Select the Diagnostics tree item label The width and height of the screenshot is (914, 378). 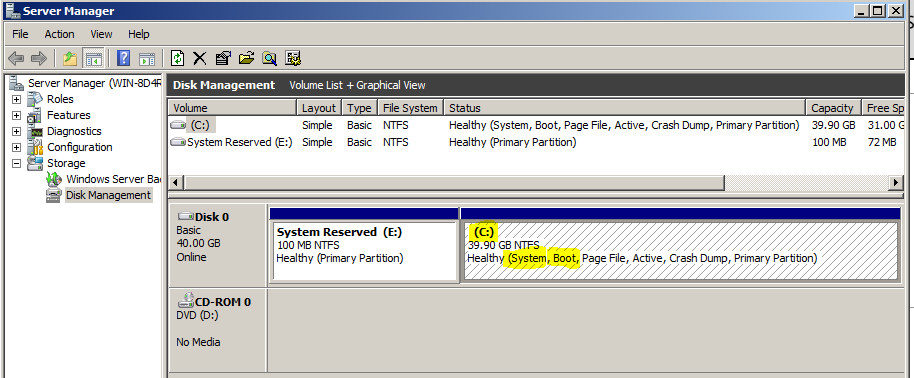tap(74, 131)
